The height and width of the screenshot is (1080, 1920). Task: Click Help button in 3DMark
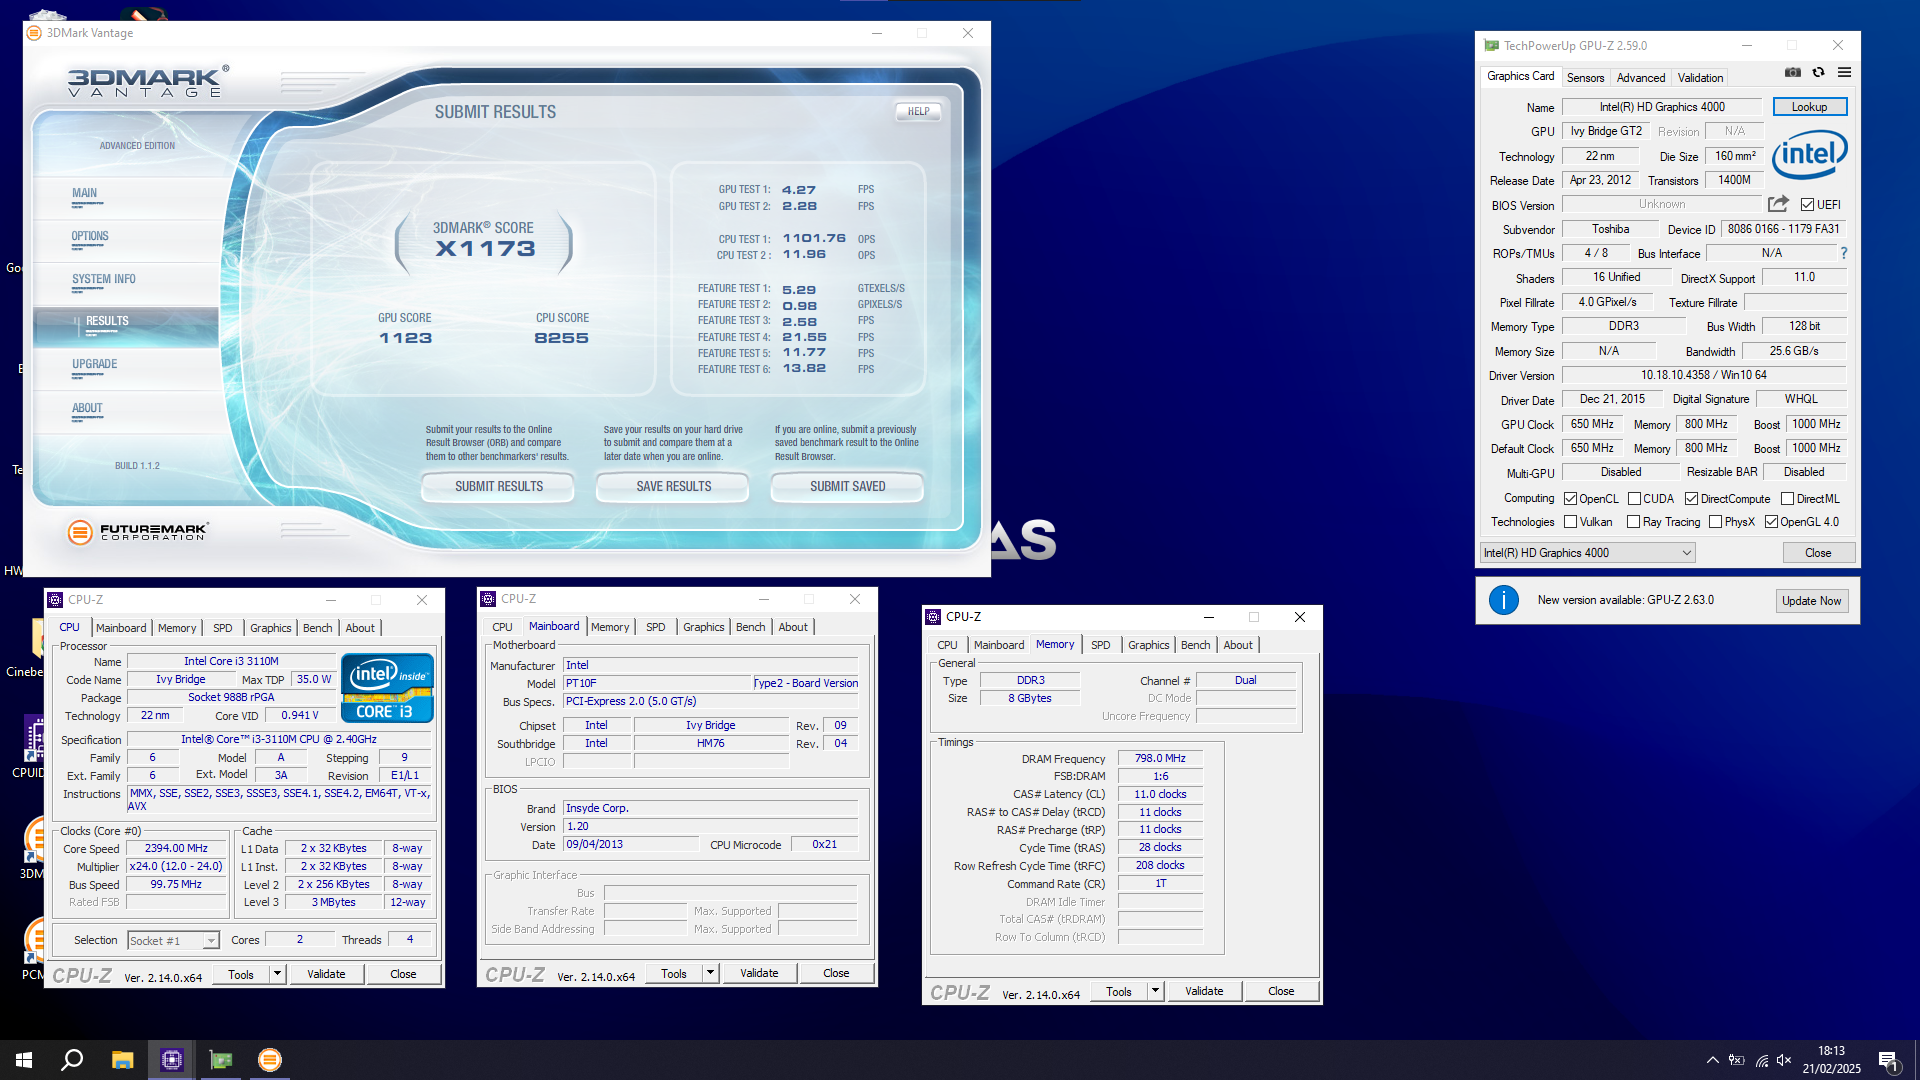pos(918,112)
